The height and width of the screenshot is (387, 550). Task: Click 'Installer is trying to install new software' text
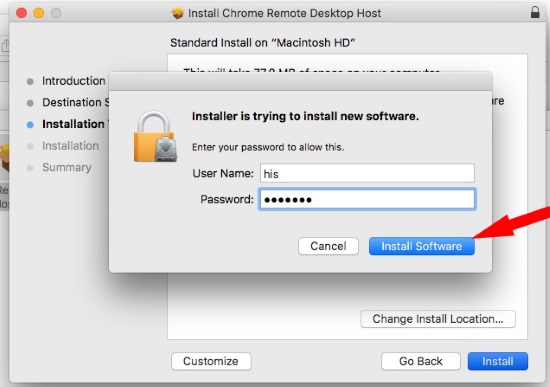[x=305, y=116]
